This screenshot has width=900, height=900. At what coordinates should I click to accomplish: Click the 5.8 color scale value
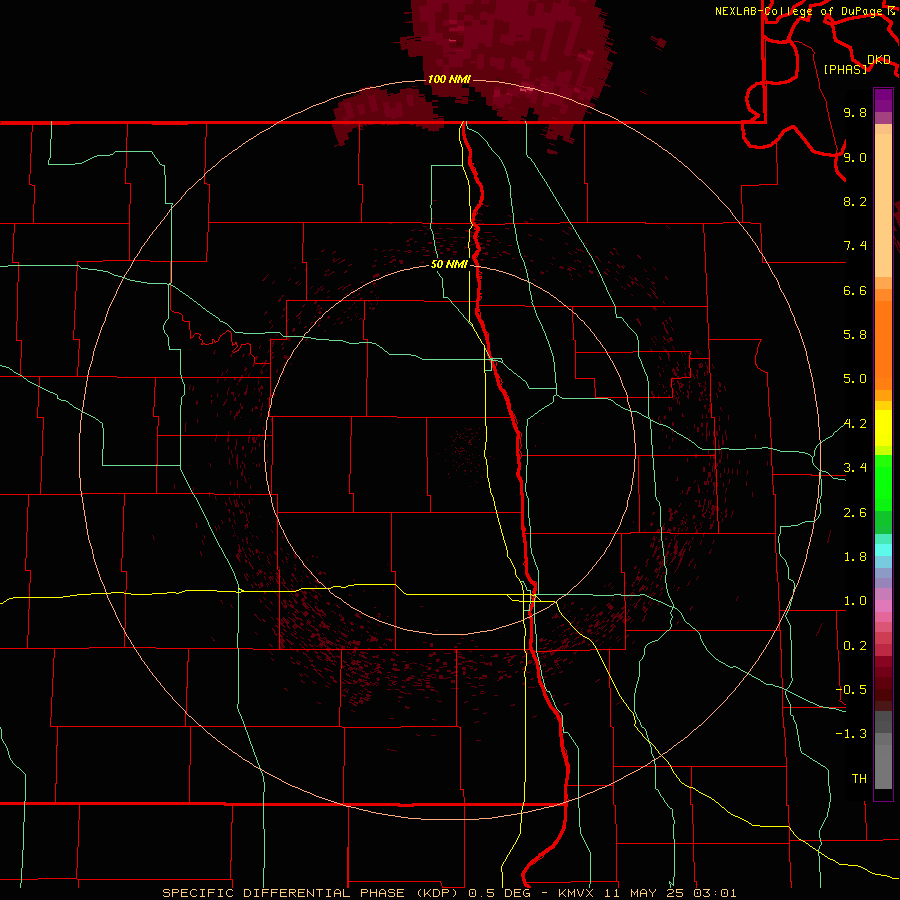[x=855, y=334]
